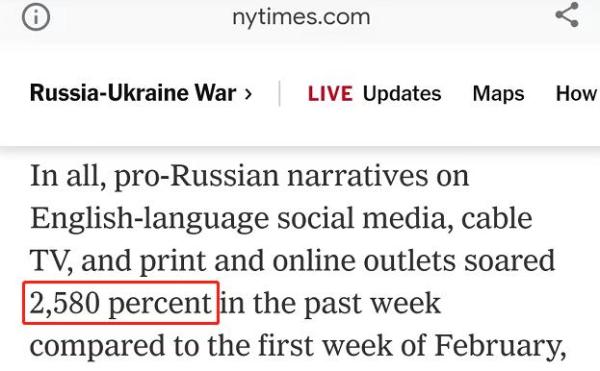Click the word soared in the paragraph
Screen dimensions: 600x371
pos(509,260)
